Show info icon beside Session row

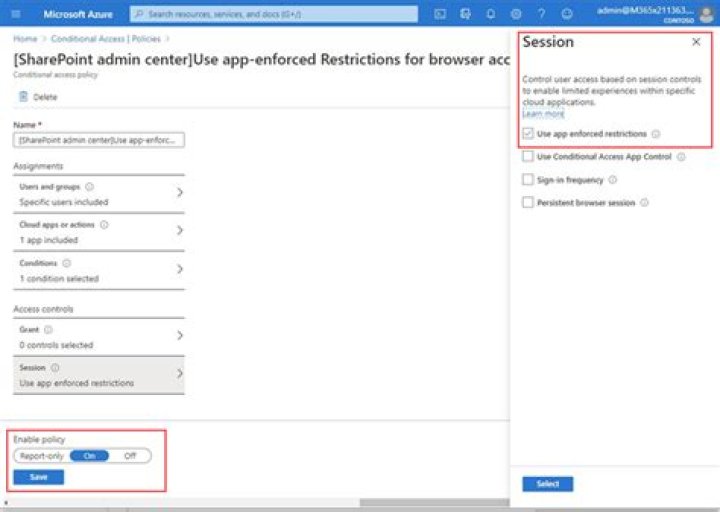click(55, 368)
